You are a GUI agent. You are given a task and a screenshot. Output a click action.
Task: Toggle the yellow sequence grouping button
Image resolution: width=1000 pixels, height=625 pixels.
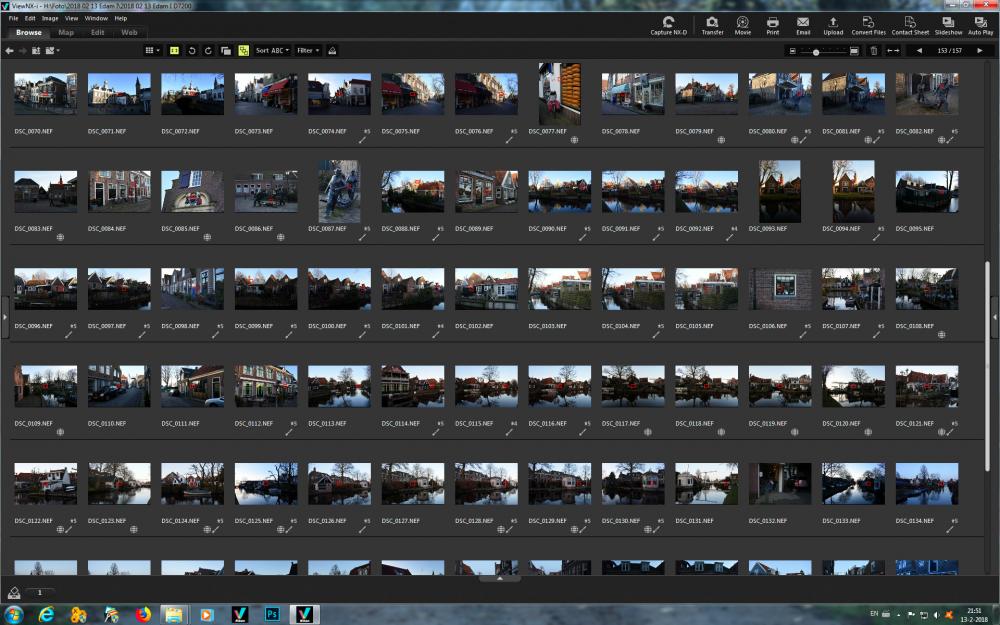coord(243,50)
